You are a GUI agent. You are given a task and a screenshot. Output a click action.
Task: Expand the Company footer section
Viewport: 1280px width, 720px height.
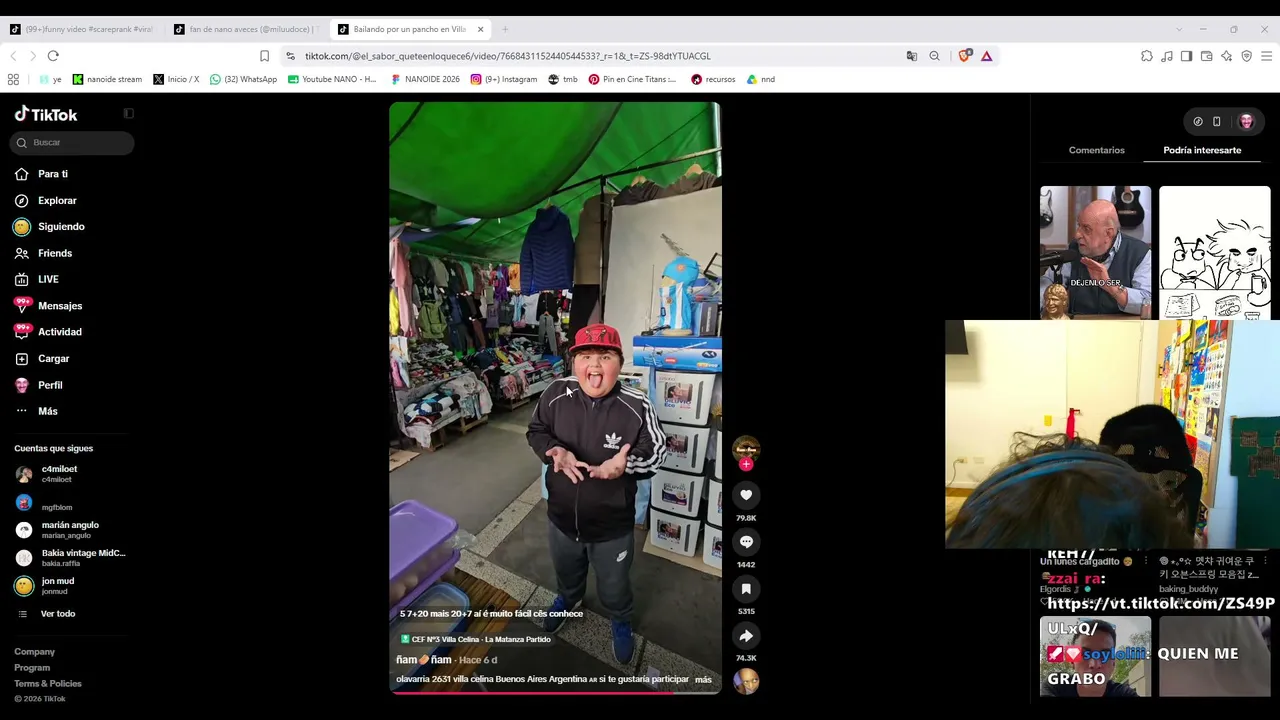35,652
